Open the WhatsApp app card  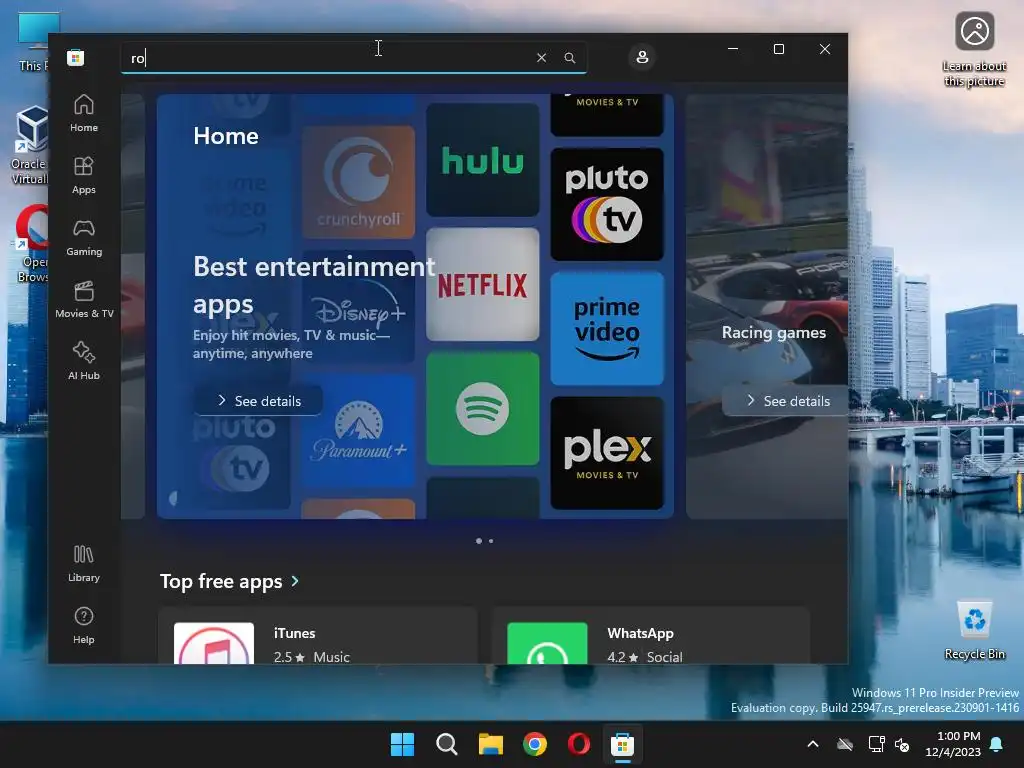tap(652, 635)
